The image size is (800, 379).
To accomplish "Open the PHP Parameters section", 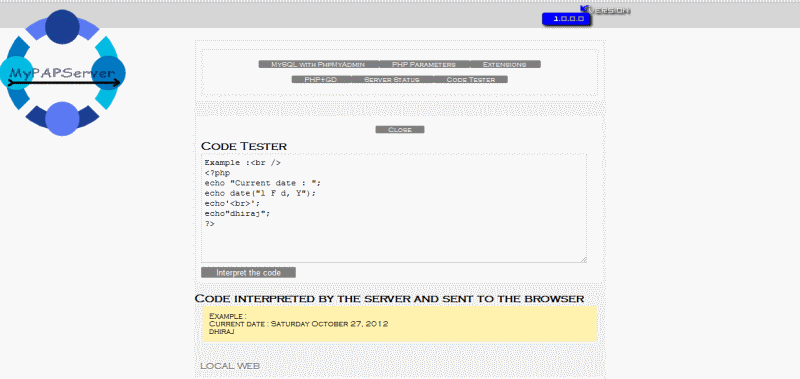I will point(424,64).
